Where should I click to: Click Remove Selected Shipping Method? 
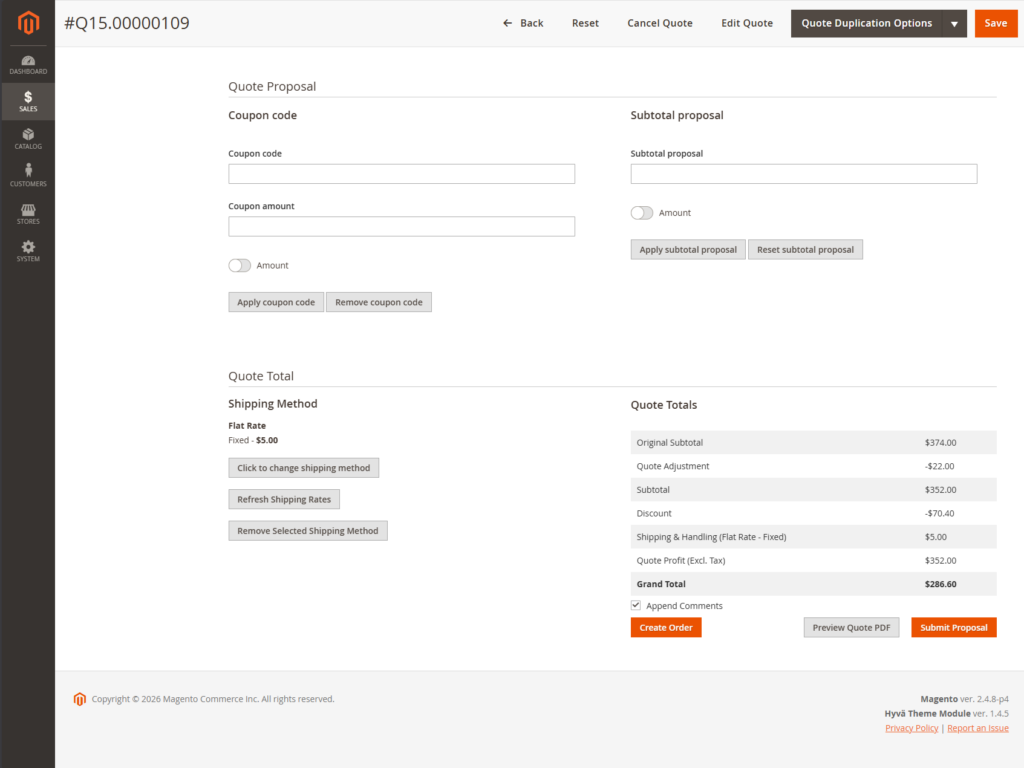308,531
